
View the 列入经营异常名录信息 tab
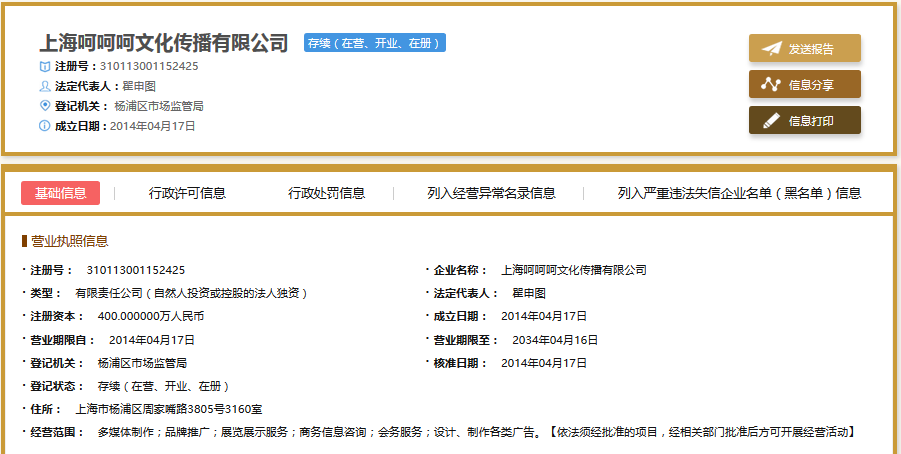click(491, 193)
